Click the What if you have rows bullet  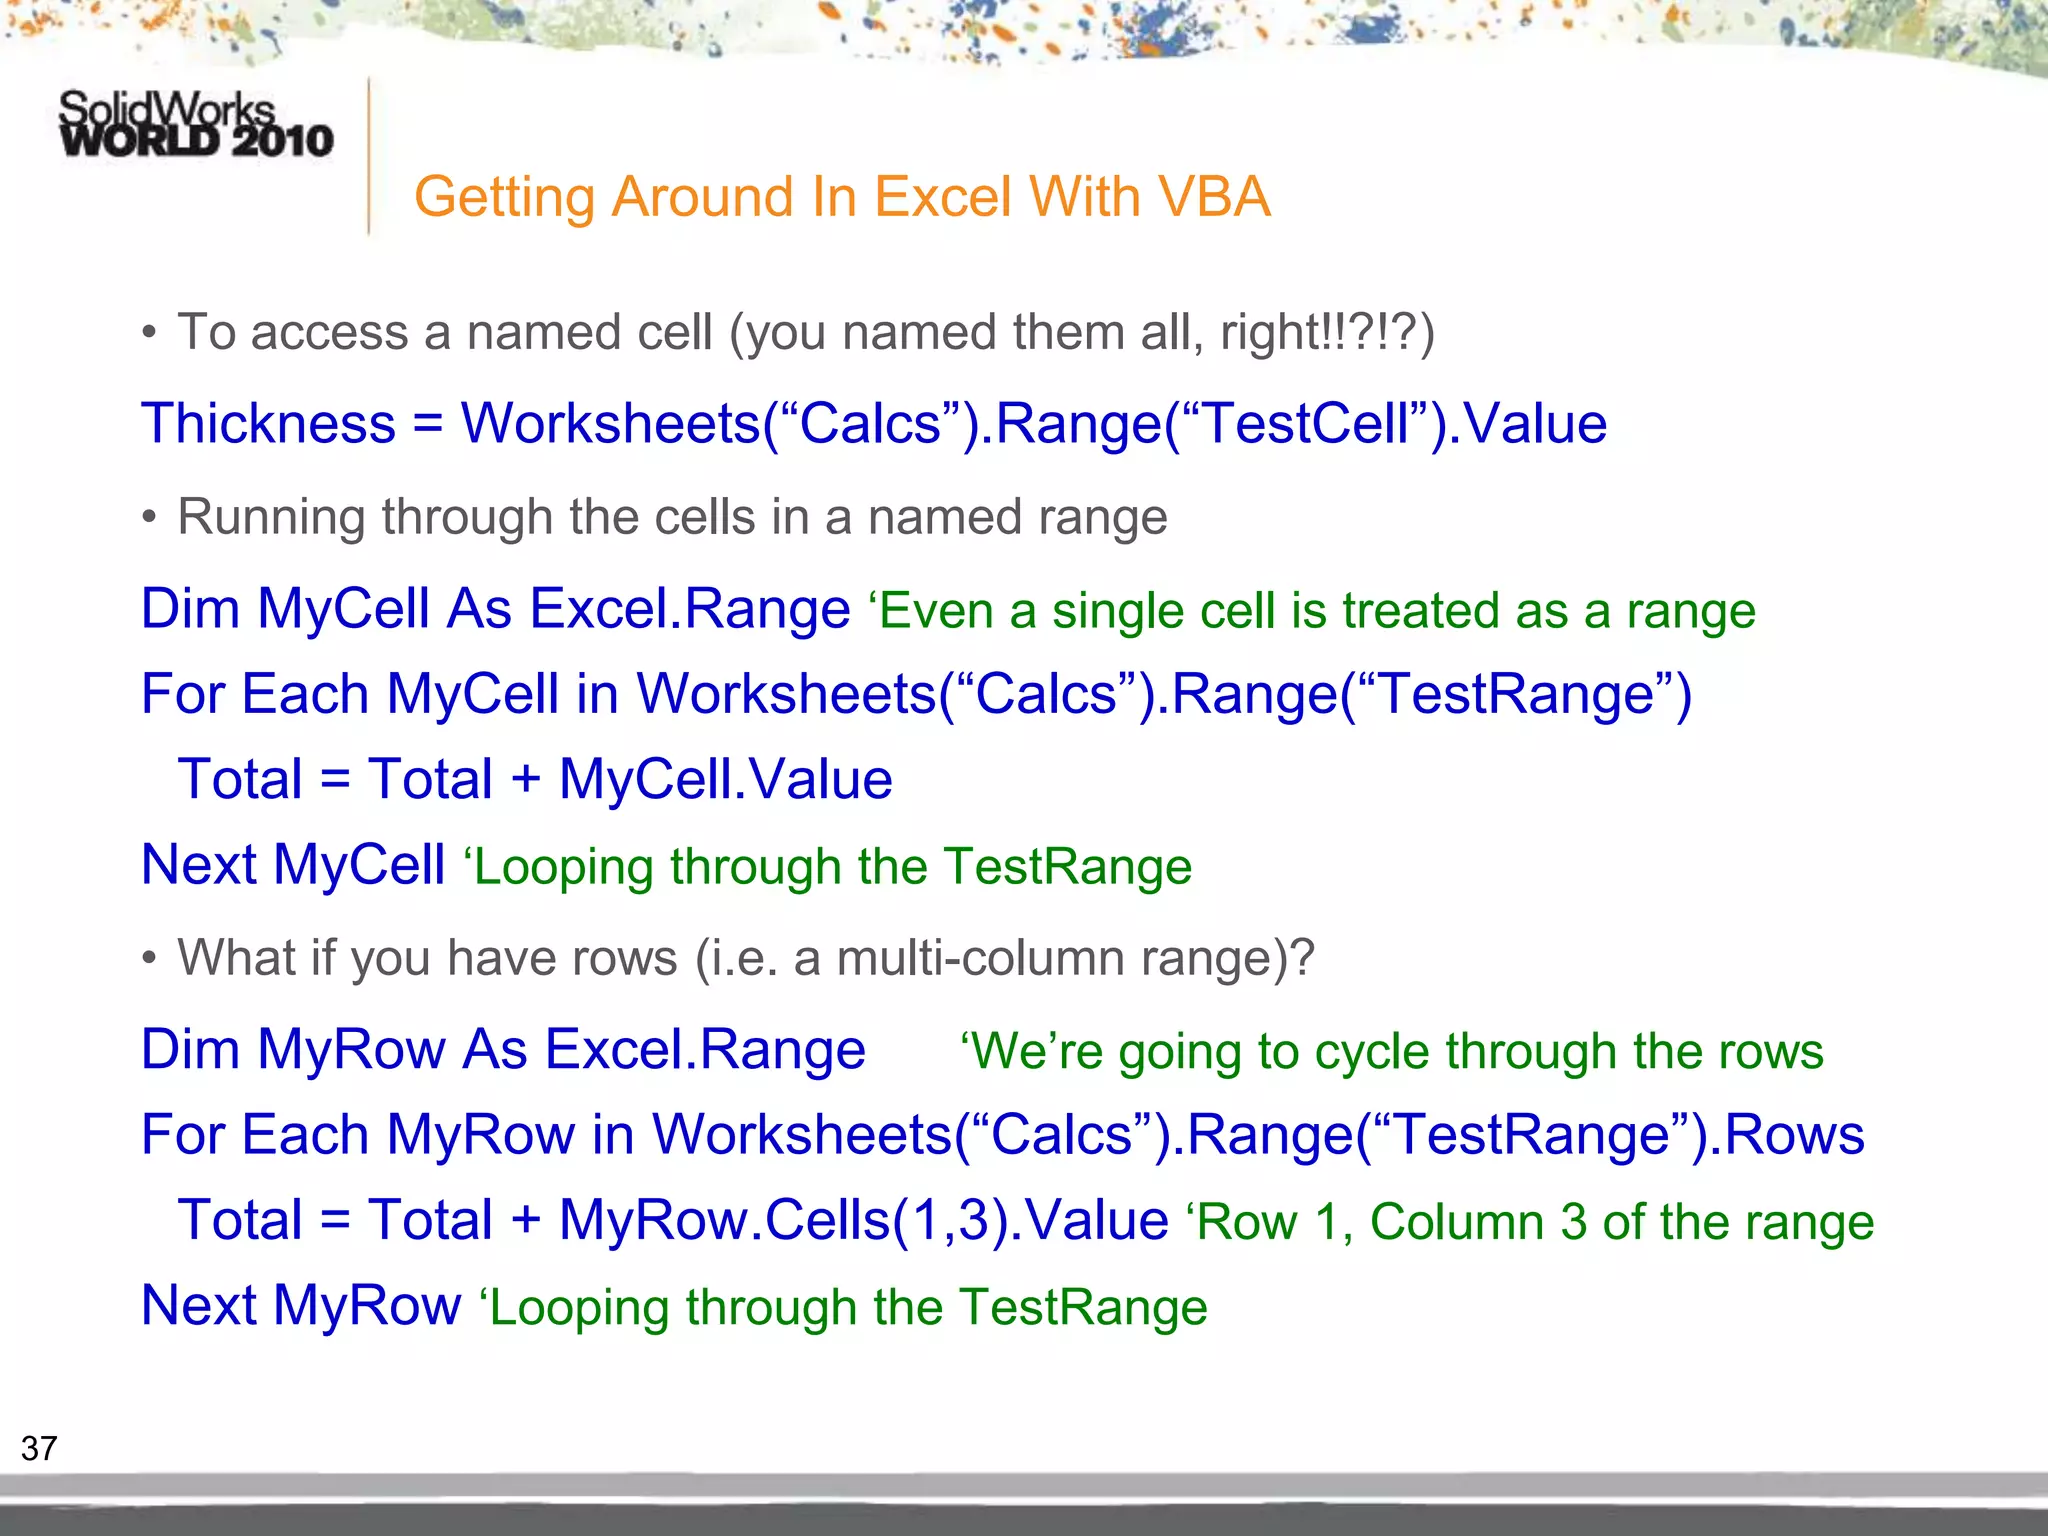[x=745, y=957]
